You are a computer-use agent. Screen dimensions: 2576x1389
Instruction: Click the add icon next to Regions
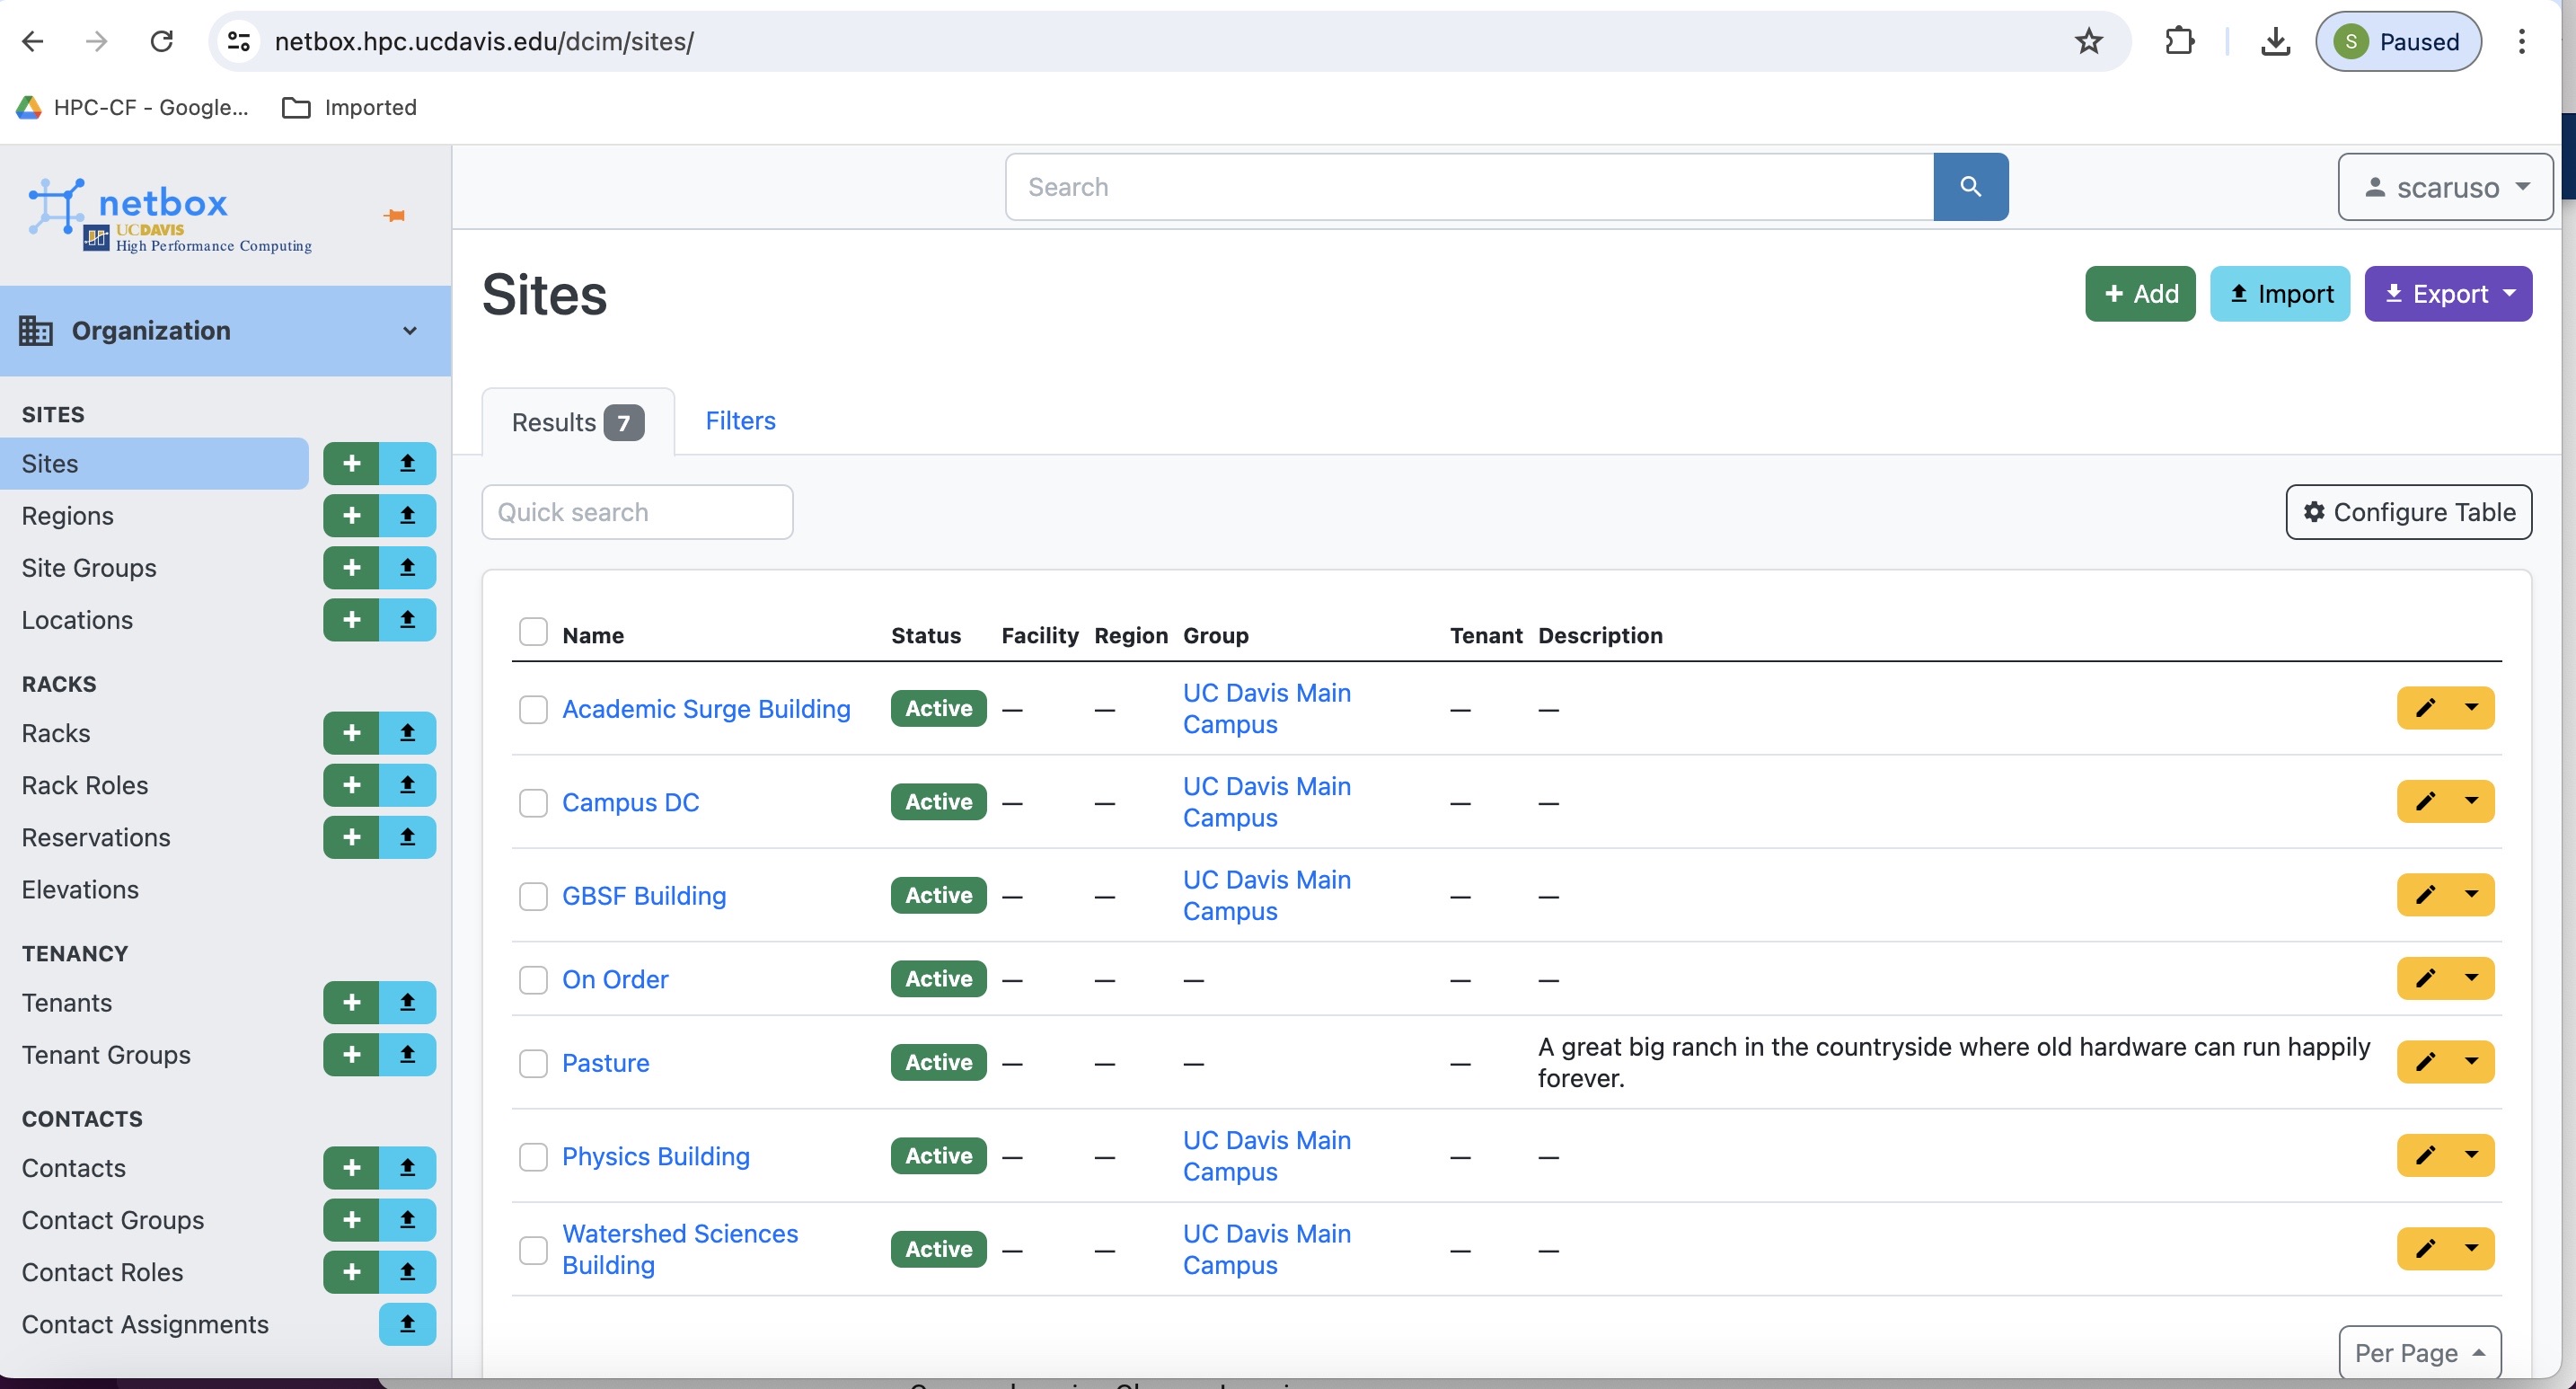351,515
